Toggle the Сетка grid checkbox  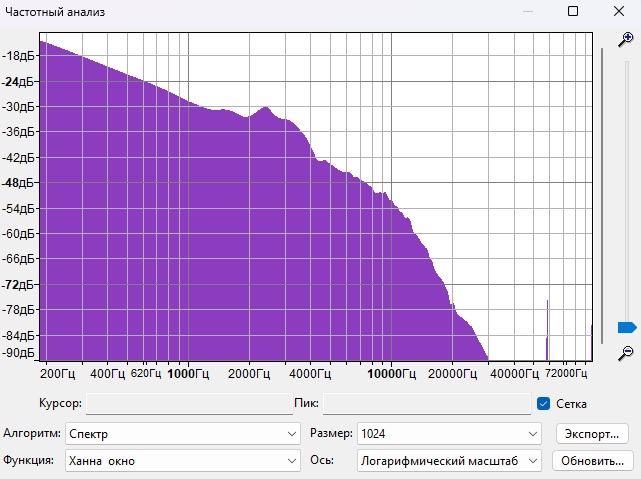pyautogui.click(x=543, y=403)
